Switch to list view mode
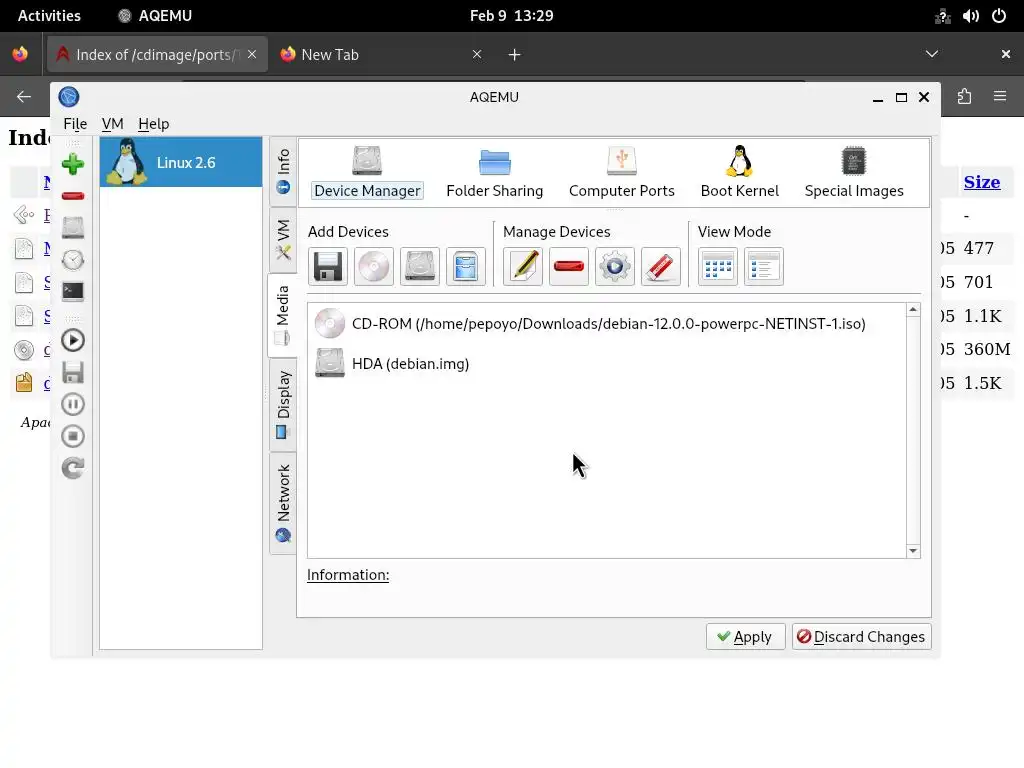Image resolution: width=1024 pixels, height=768 pixels. tap(763, 266)
